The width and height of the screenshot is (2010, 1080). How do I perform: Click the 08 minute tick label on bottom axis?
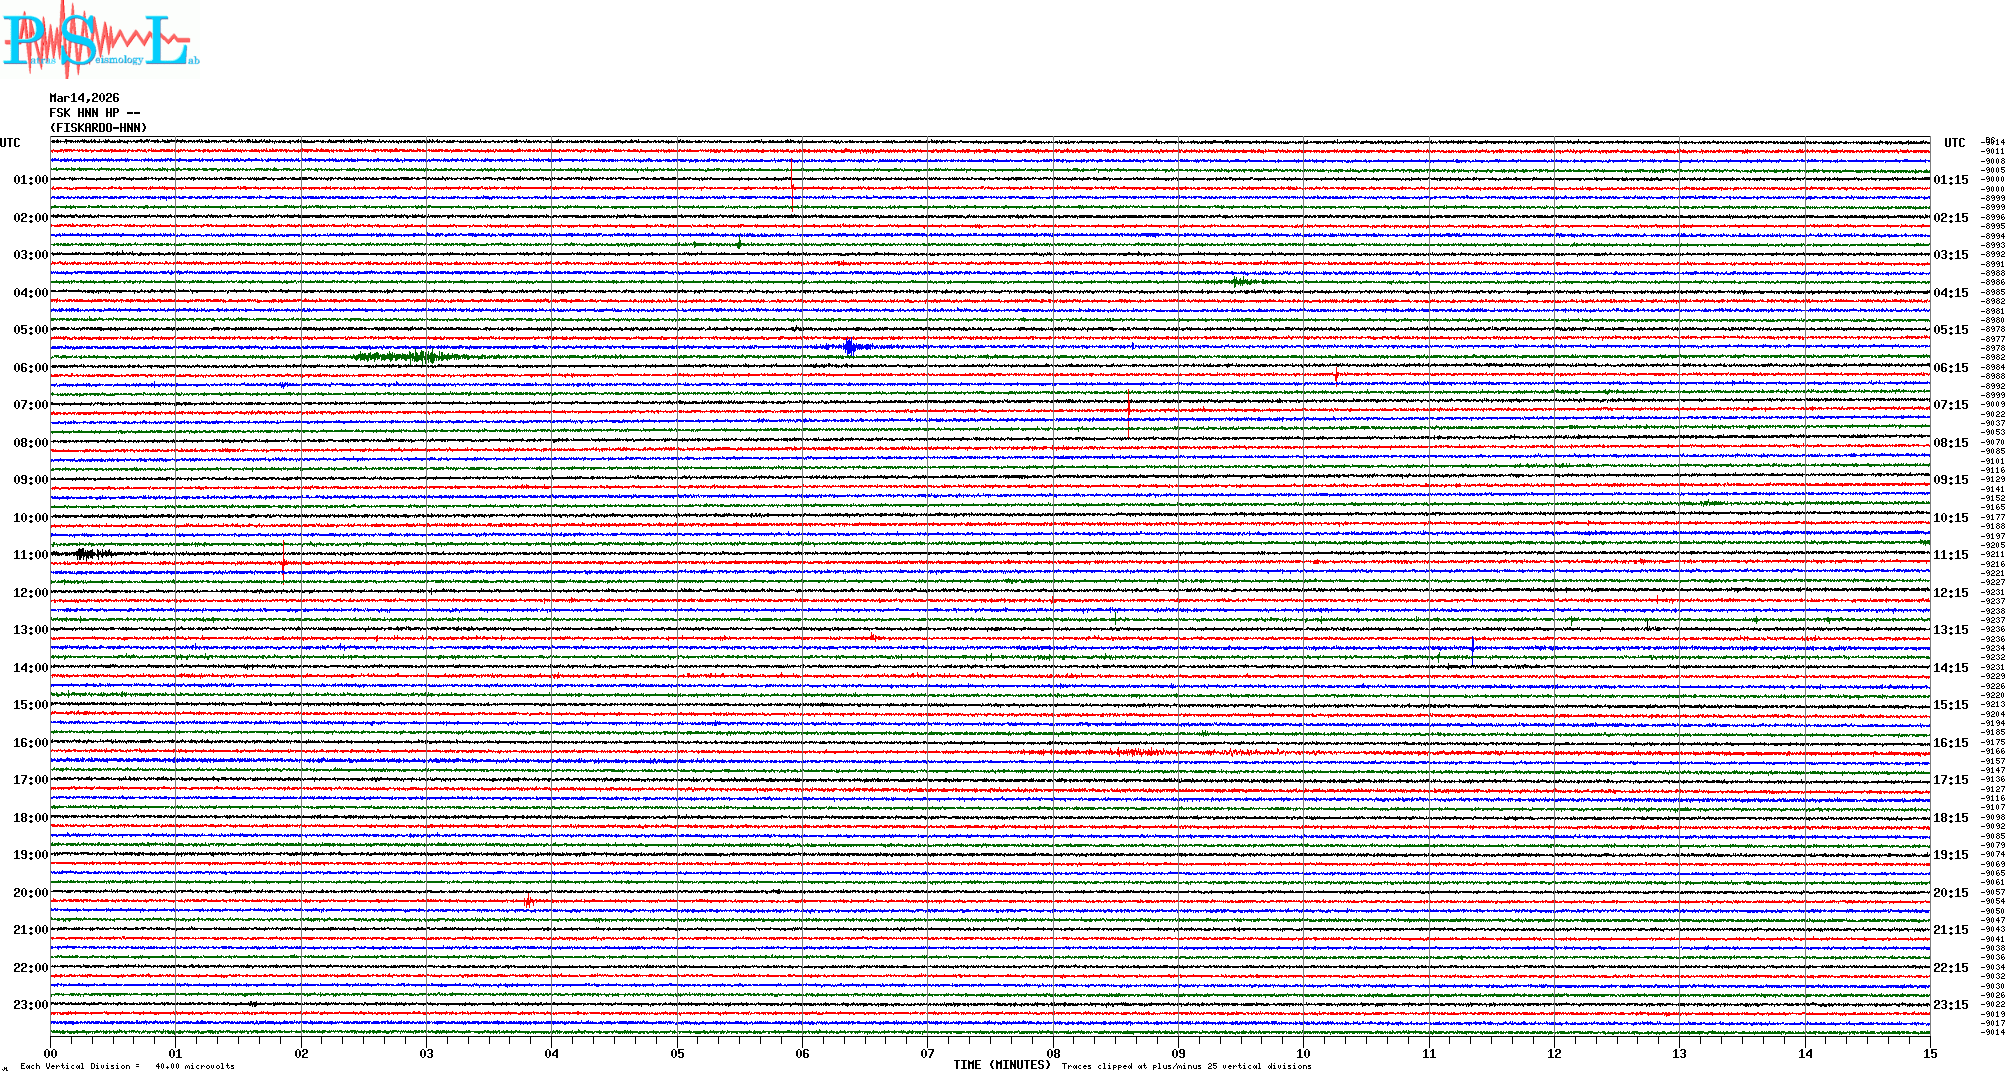(x=1053, y=1053)
